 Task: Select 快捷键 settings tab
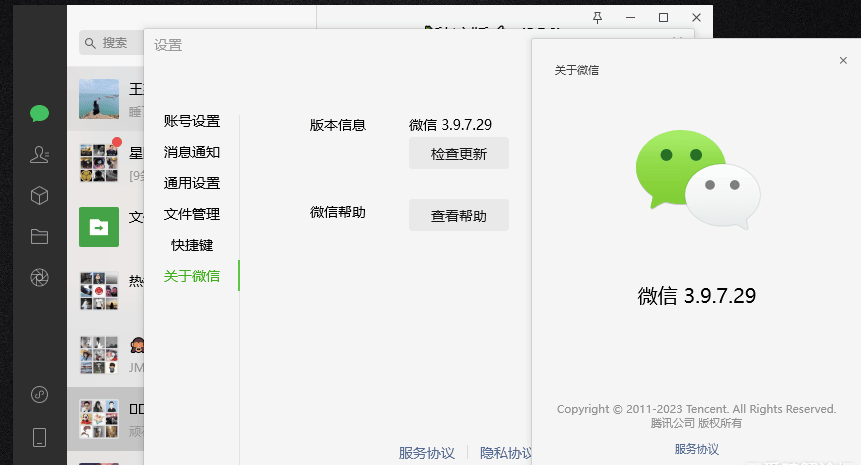pyautogui.click(x=192, y=245)
